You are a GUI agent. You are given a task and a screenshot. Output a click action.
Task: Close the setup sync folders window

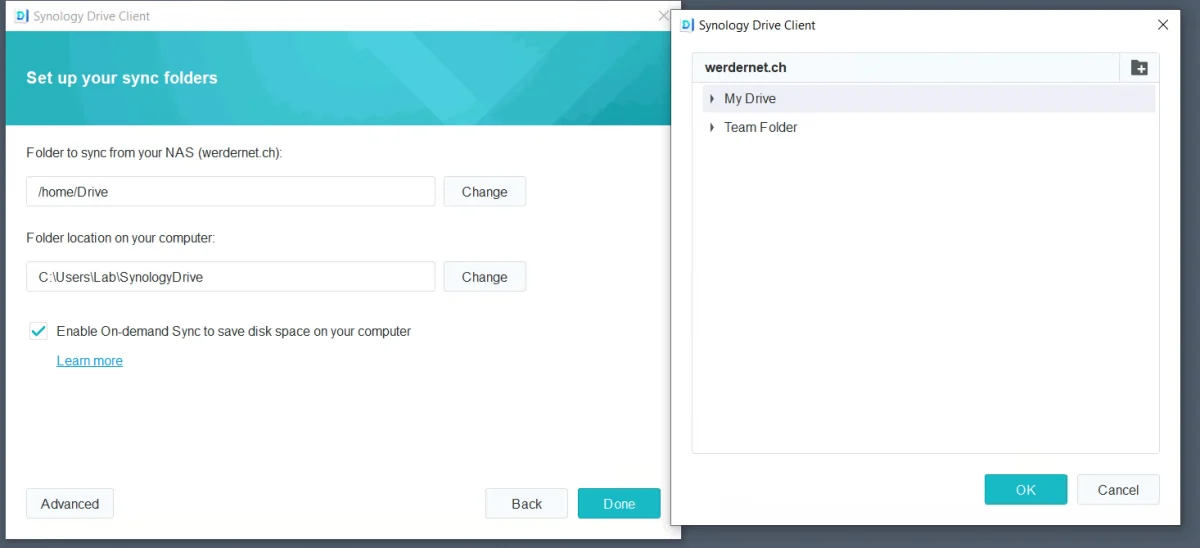(x=664, y=16)
